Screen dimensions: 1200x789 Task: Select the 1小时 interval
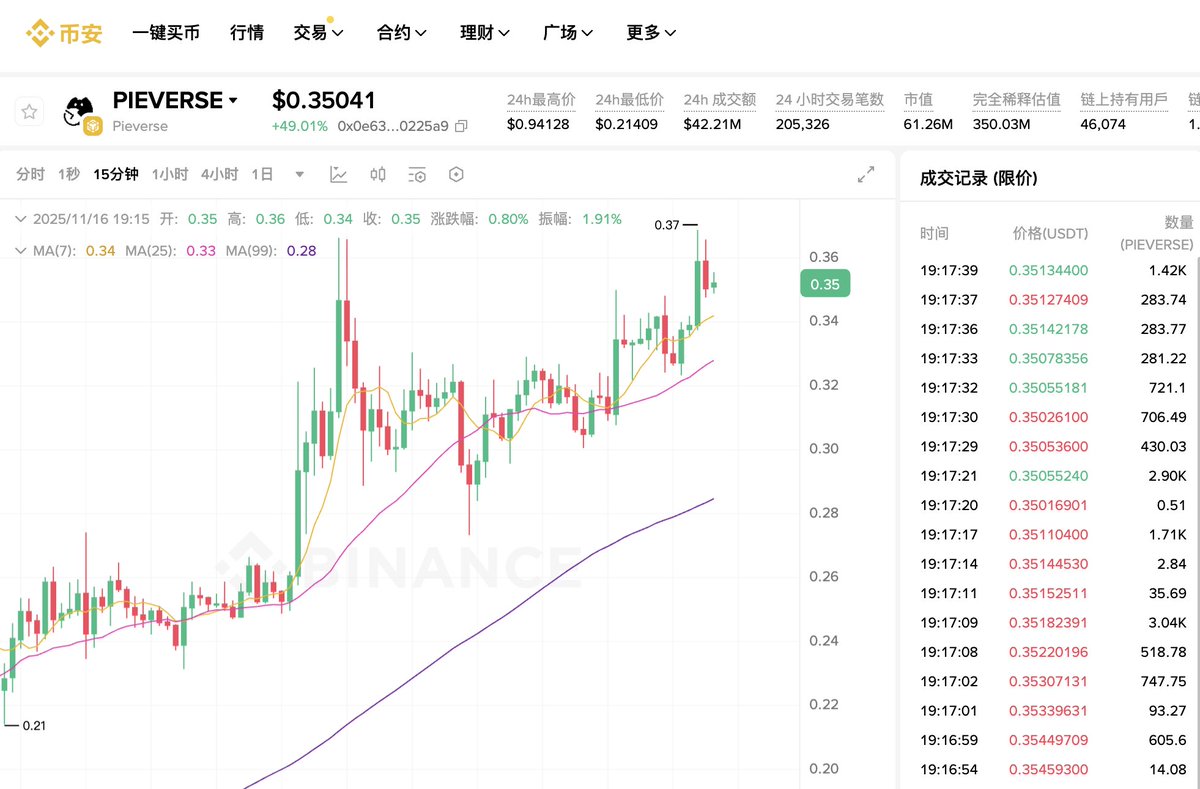click(x=170, y=174)
